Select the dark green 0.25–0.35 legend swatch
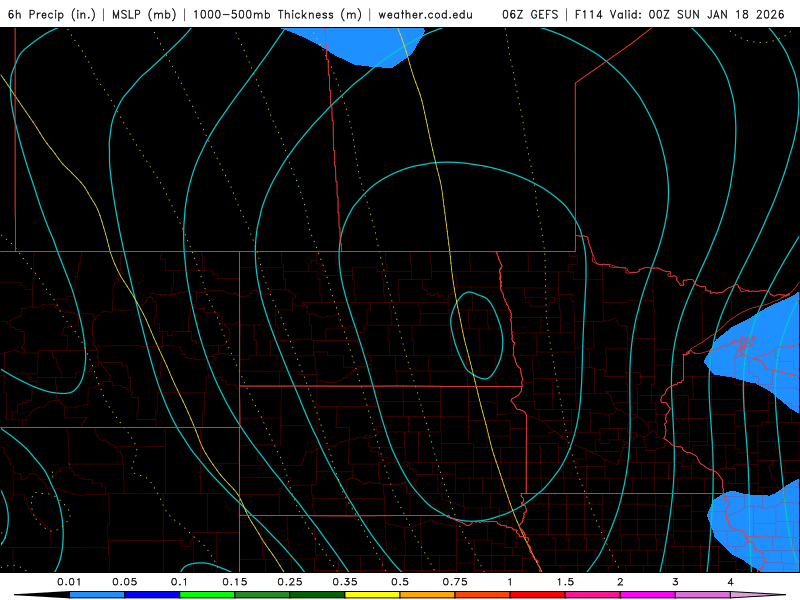 pyautogui.click(x=317, y=595)
